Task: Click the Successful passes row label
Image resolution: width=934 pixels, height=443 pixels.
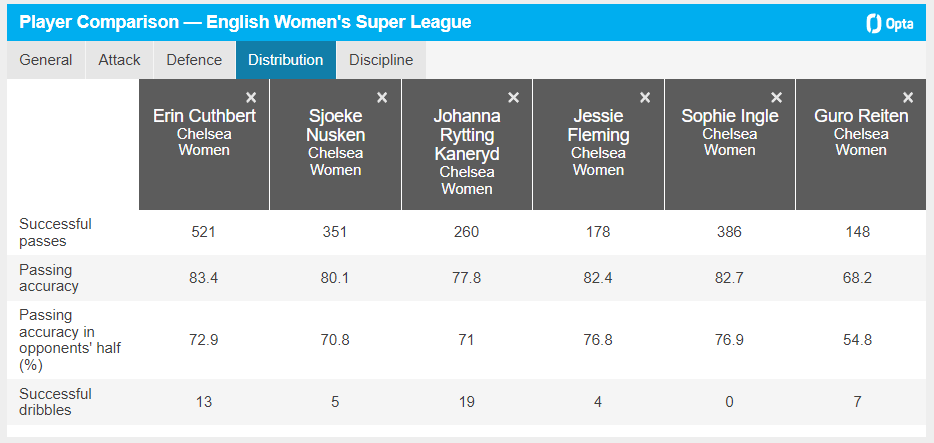Action: (55, 232)
